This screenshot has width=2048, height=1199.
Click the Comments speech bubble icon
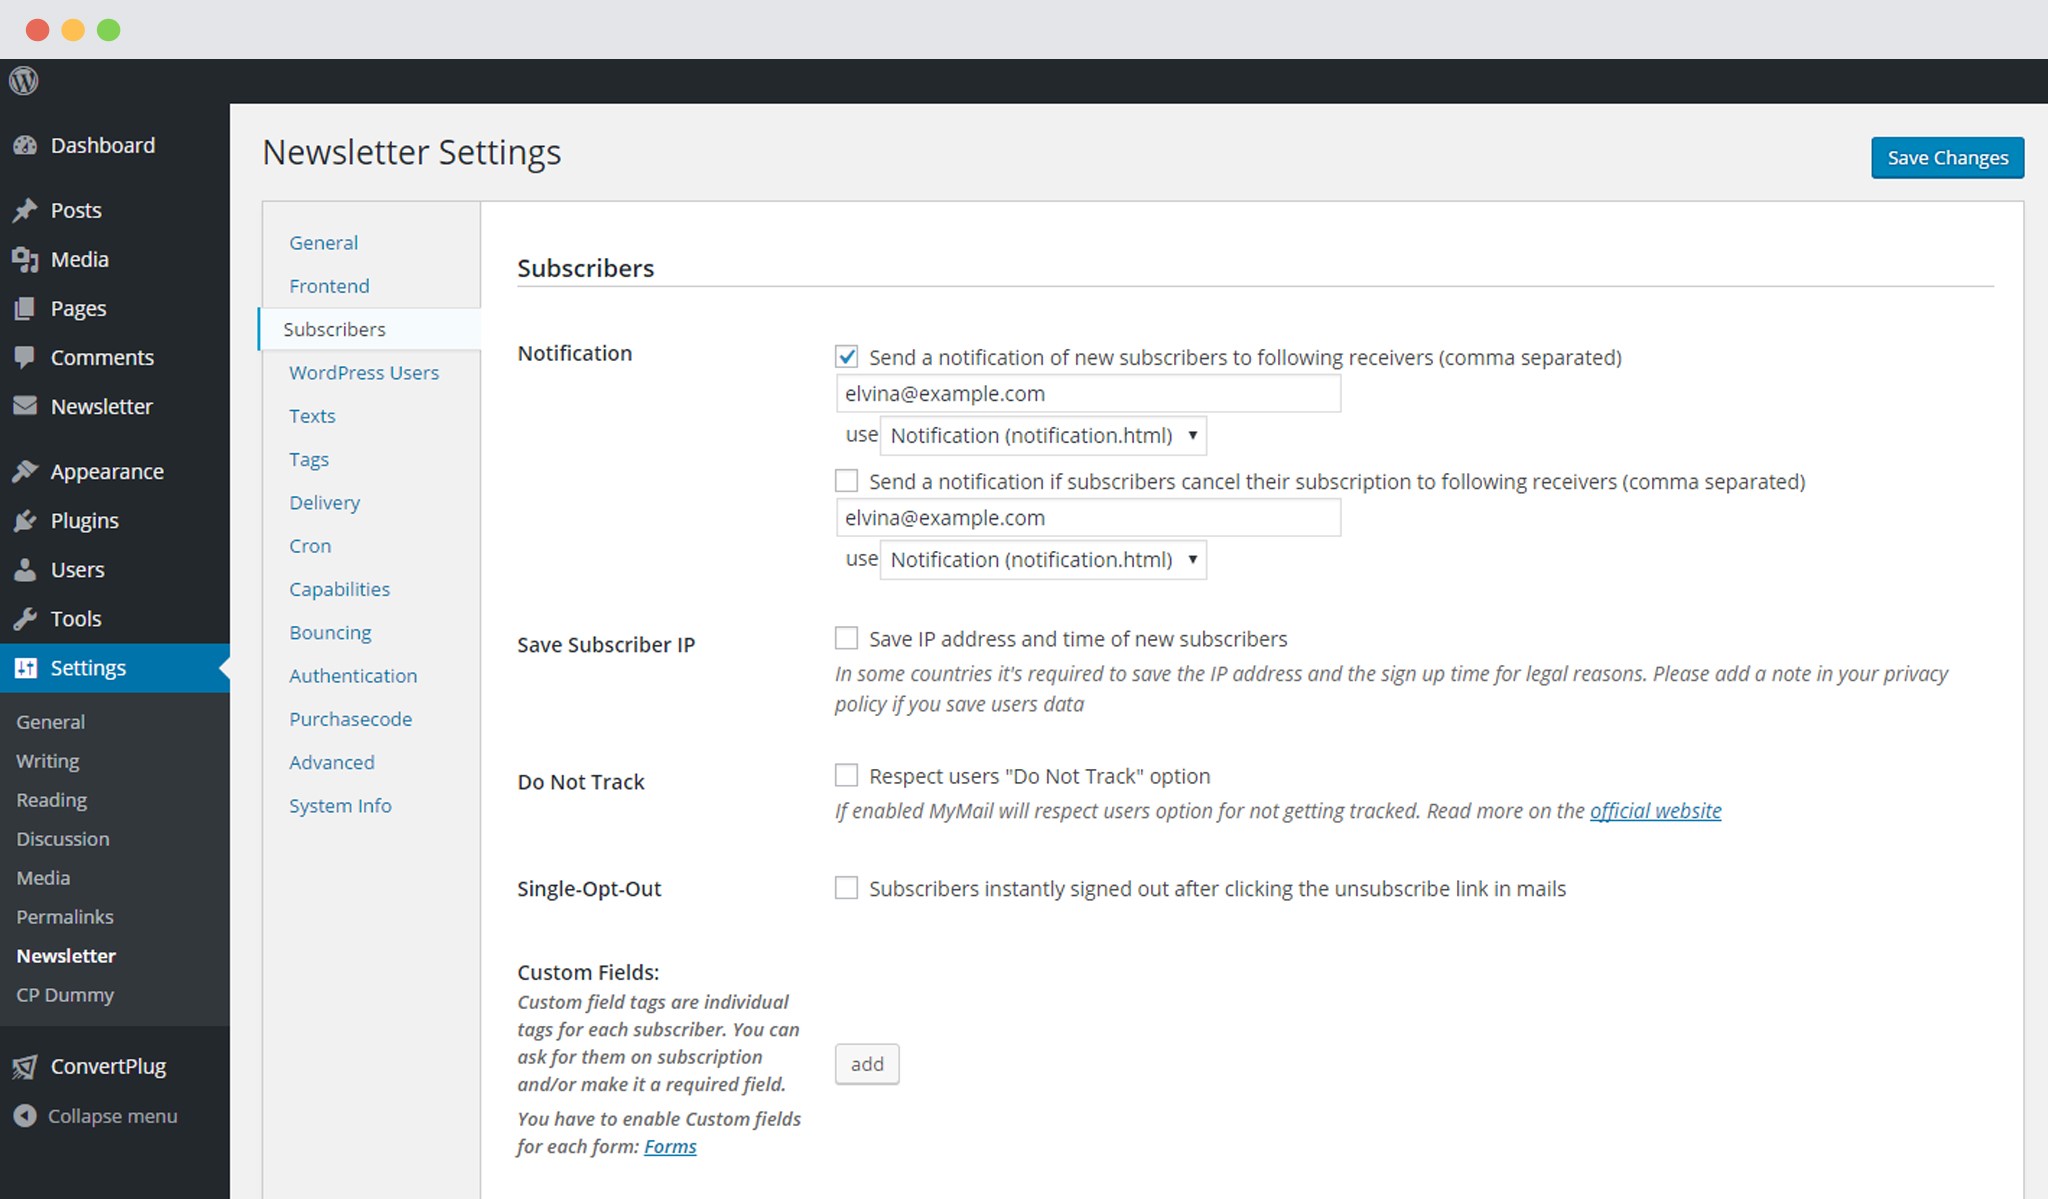coord(25,358)
